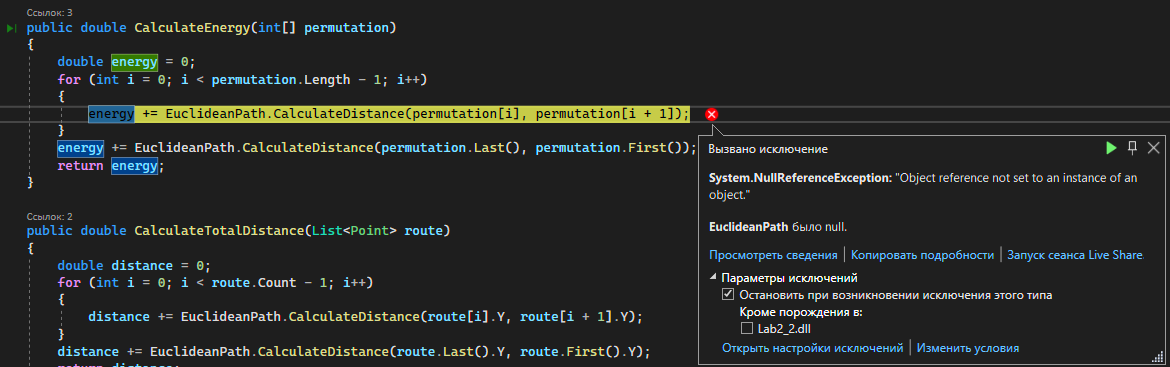Image resolution: width=1170 pixels, height=367 pixels.
Task: Click 'Вызвано исключение' popup title
Action: tap(768, 149)
